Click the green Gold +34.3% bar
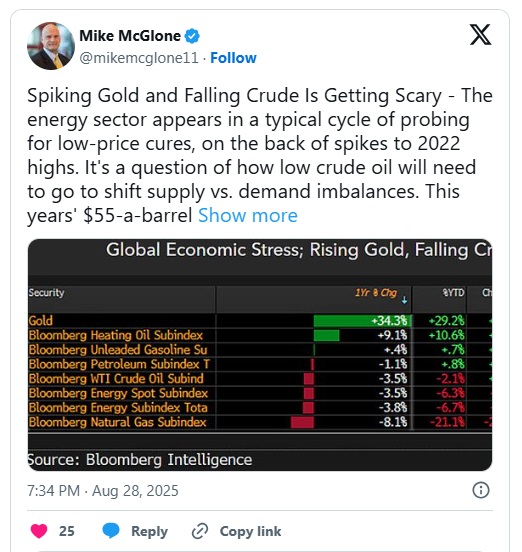This screenshot has width=522, height=552. (x=363, y=321)
